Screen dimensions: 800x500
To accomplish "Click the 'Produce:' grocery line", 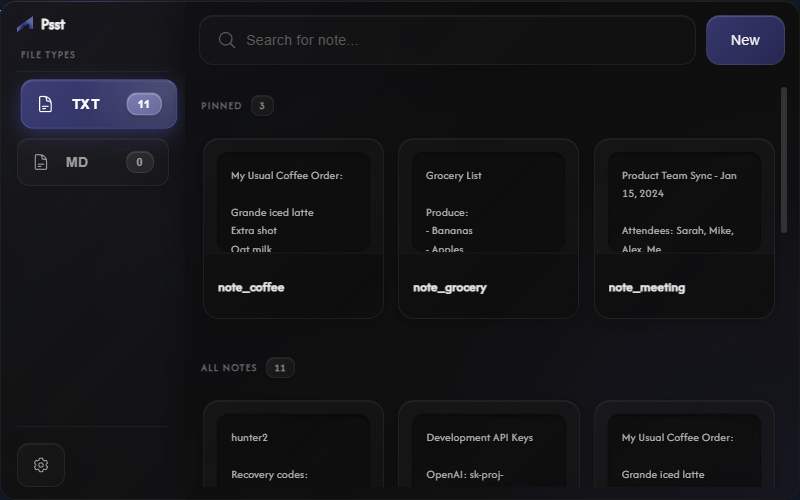I will 447,212.
